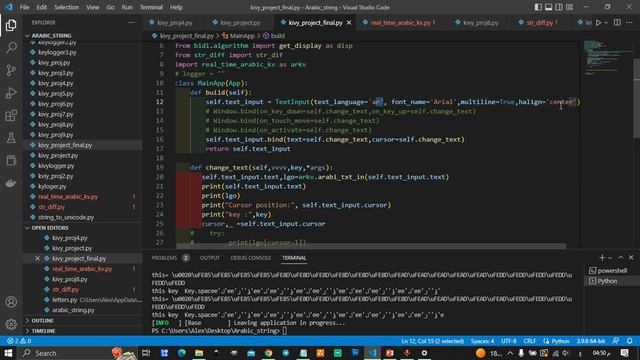Open the Testing flask view

(x=11, y=138)
